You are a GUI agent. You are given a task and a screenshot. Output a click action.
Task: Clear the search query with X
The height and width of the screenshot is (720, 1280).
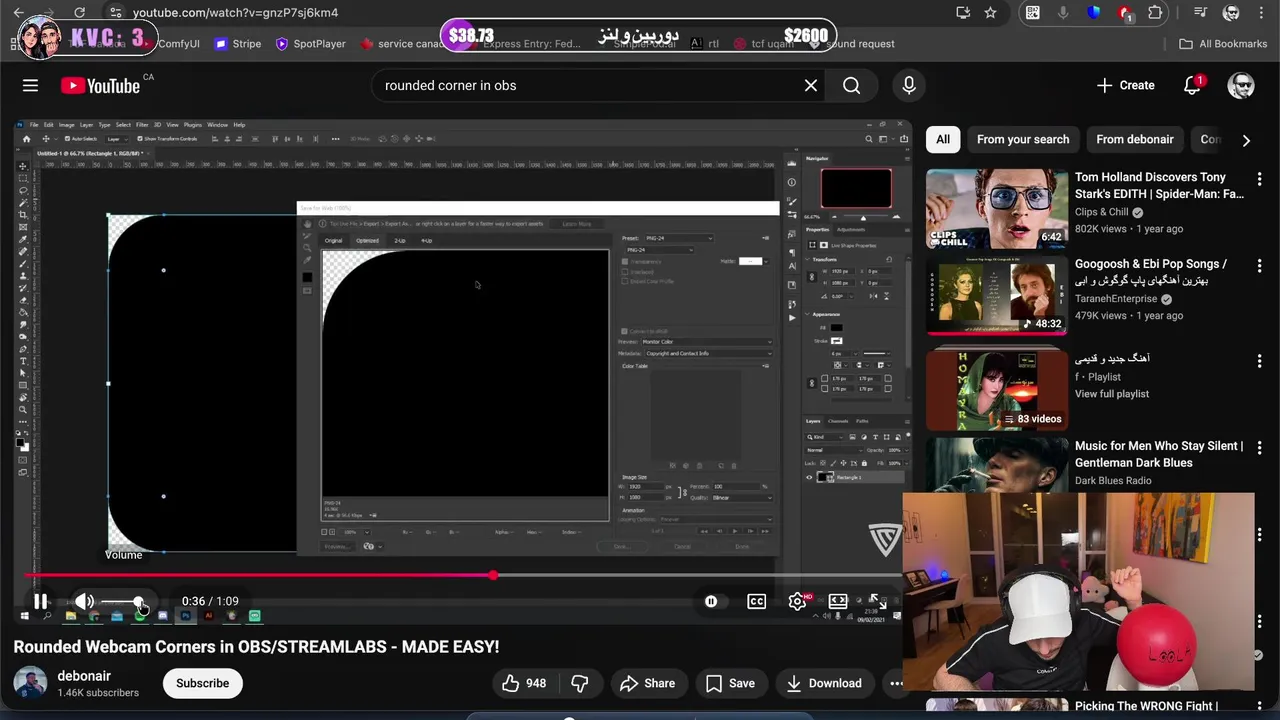coord(811,85)
